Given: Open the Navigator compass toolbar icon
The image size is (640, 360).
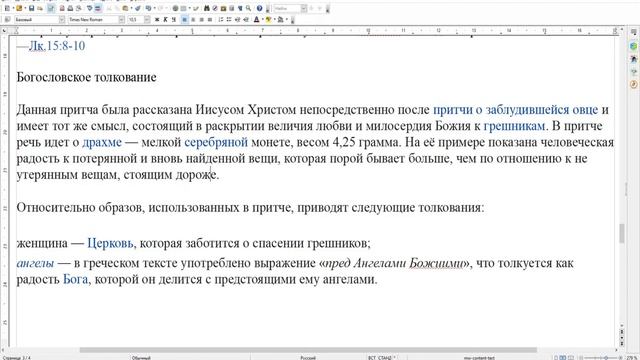Looking at the screenshot, I should pyautogui.click(x=215, y=8).
